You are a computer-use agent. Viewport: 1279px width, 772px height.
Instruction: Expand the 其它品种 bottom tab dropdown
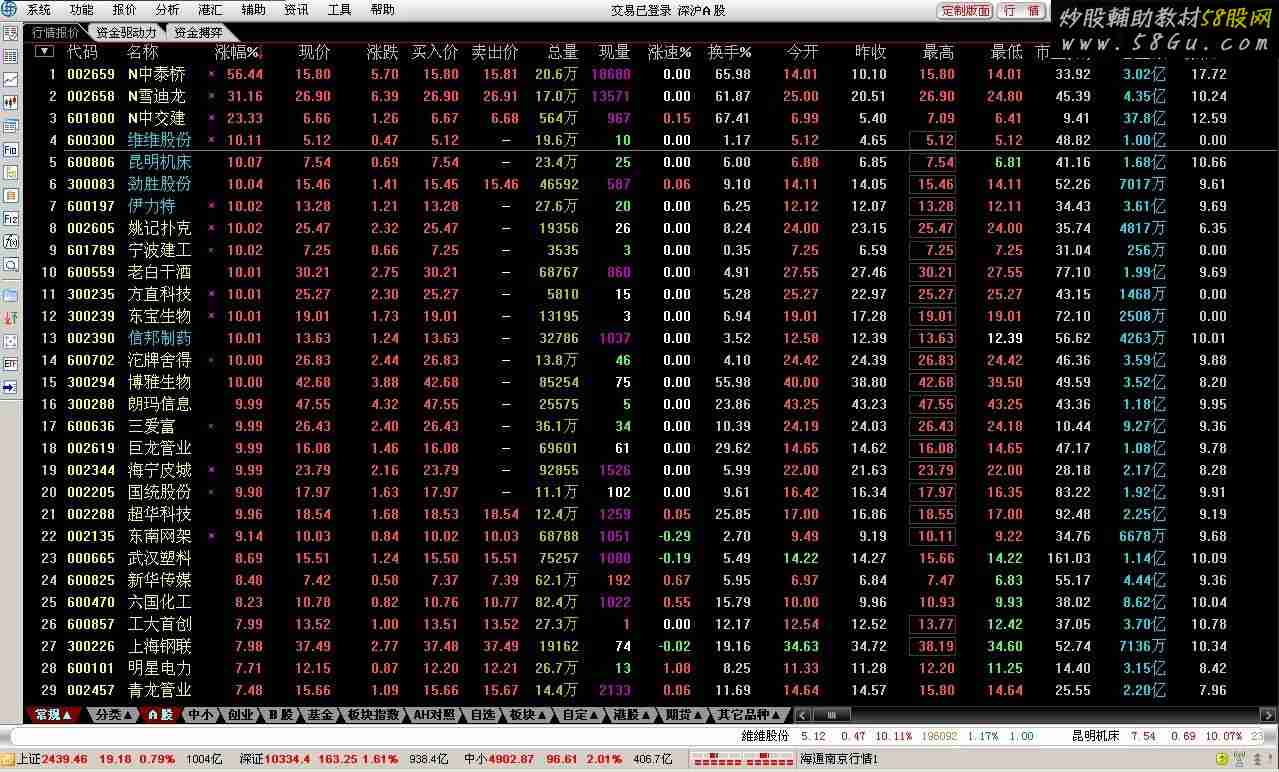coord(750,715)
